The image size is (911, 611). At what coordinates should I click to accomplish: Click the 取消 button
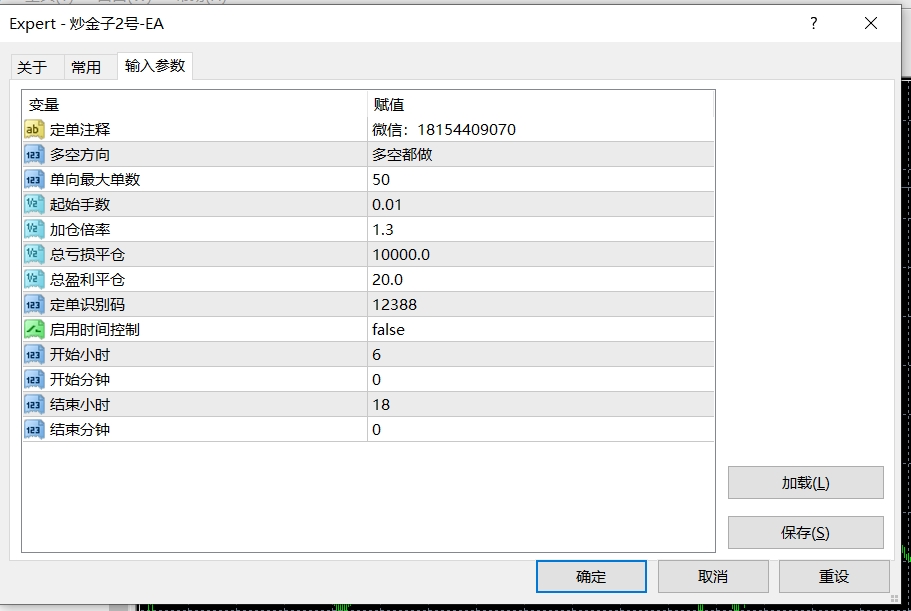(x=713, y=576)
